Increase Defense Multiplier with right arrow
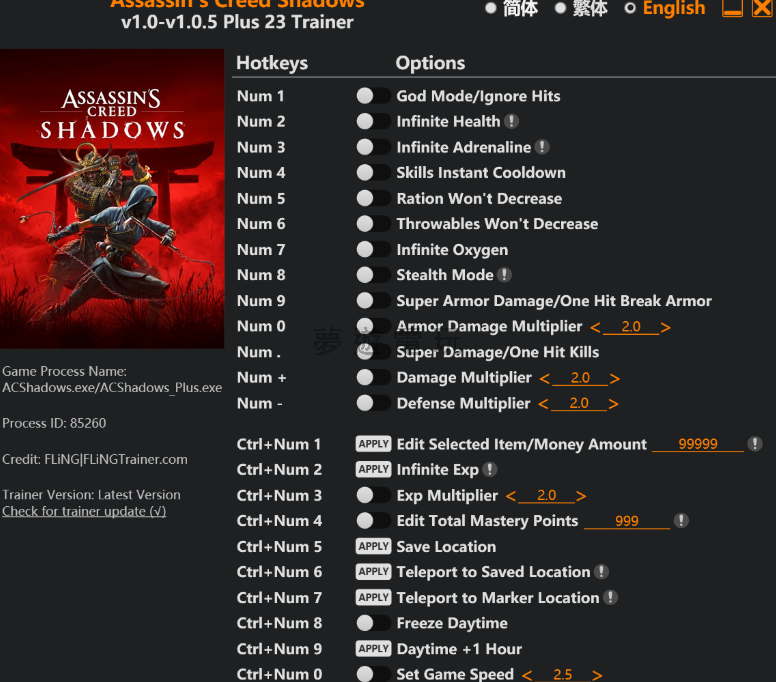The height and width of the screenshot is (682, 776). point(613,404)
